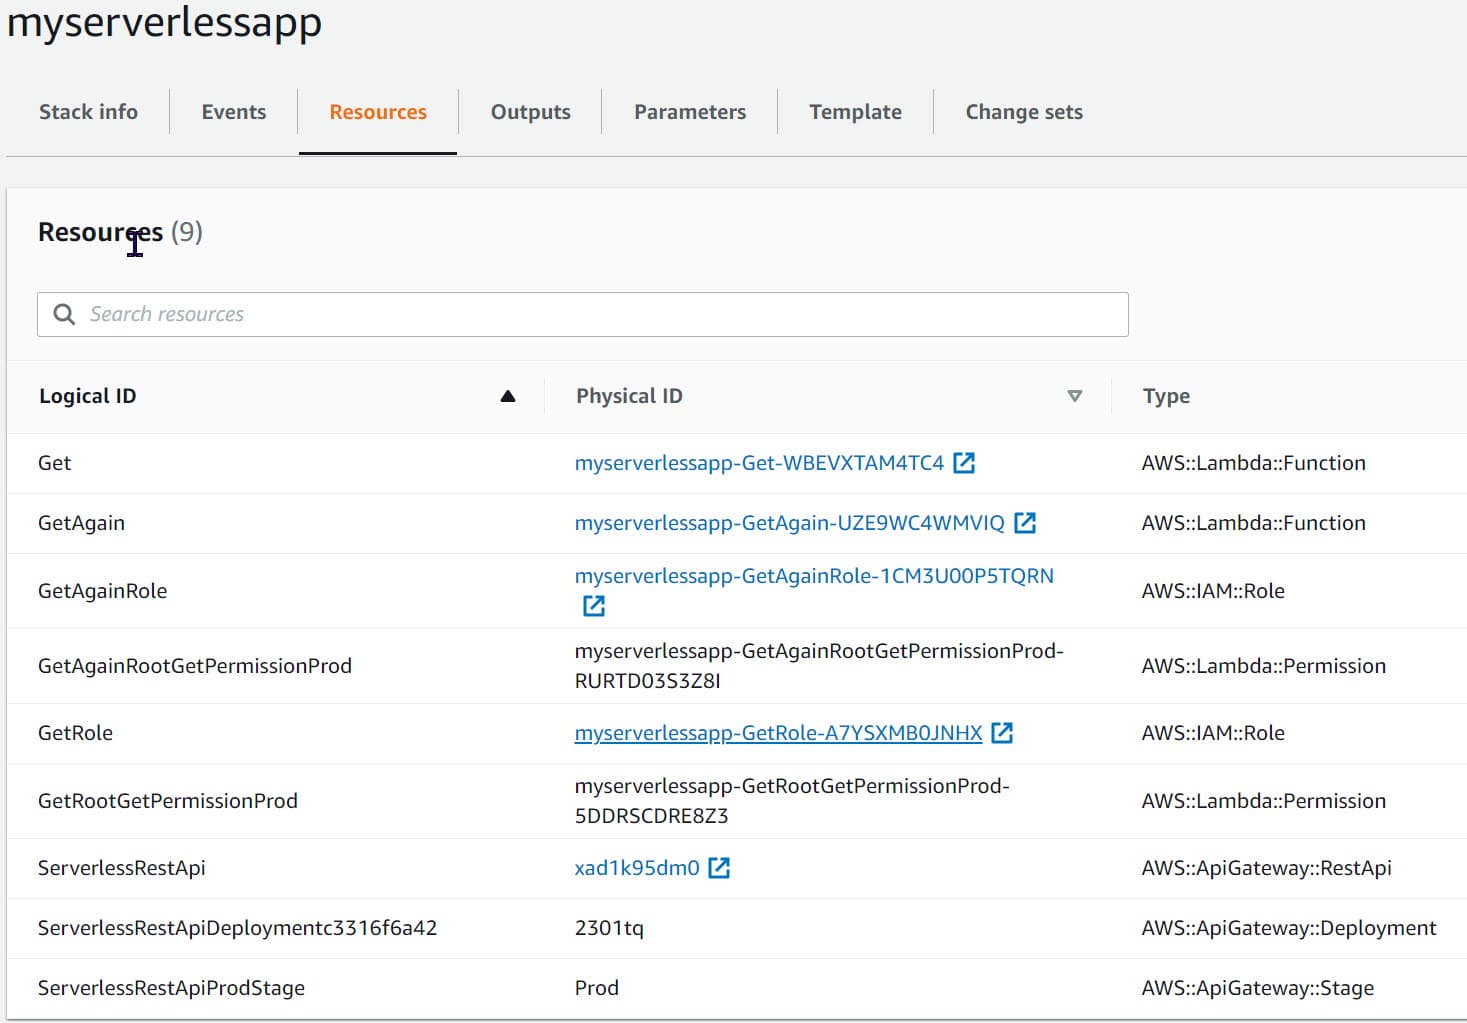Sort by Physical ID descending arrow

click(1075, 396)
